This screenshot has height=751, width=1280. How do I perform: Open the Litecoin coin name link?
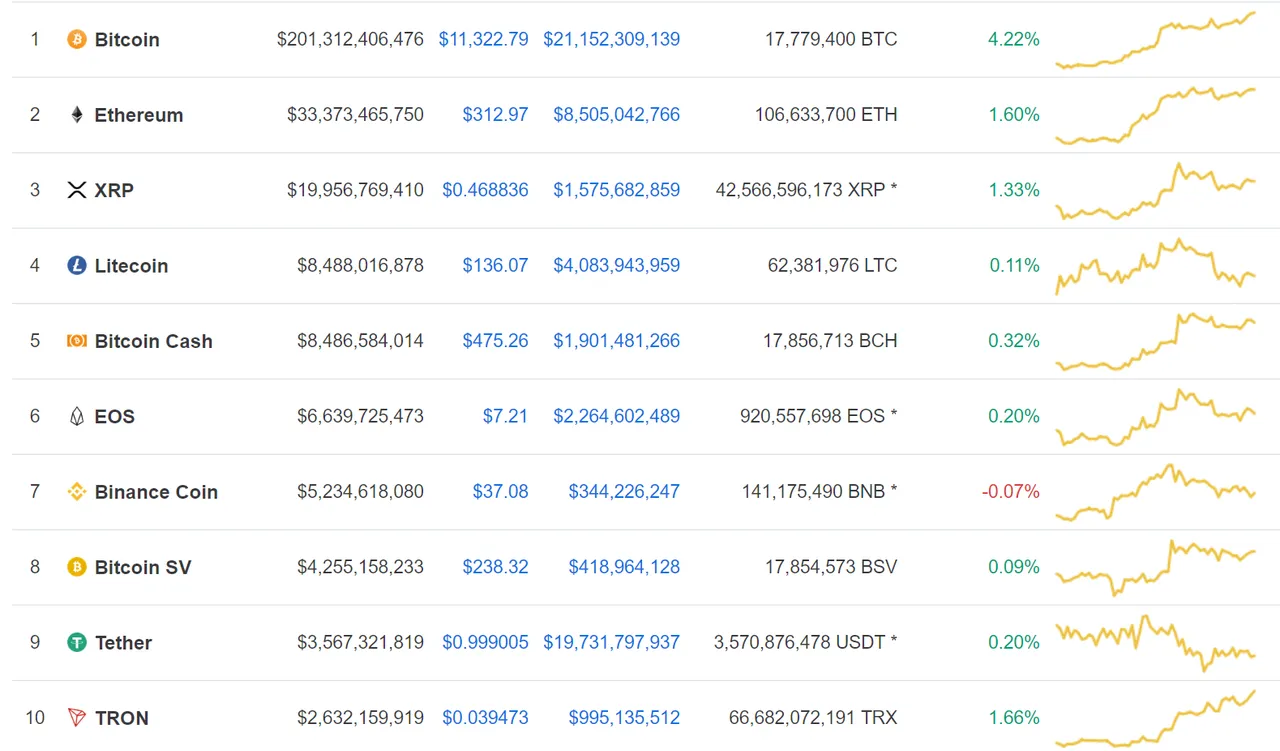tap(131, 266)
